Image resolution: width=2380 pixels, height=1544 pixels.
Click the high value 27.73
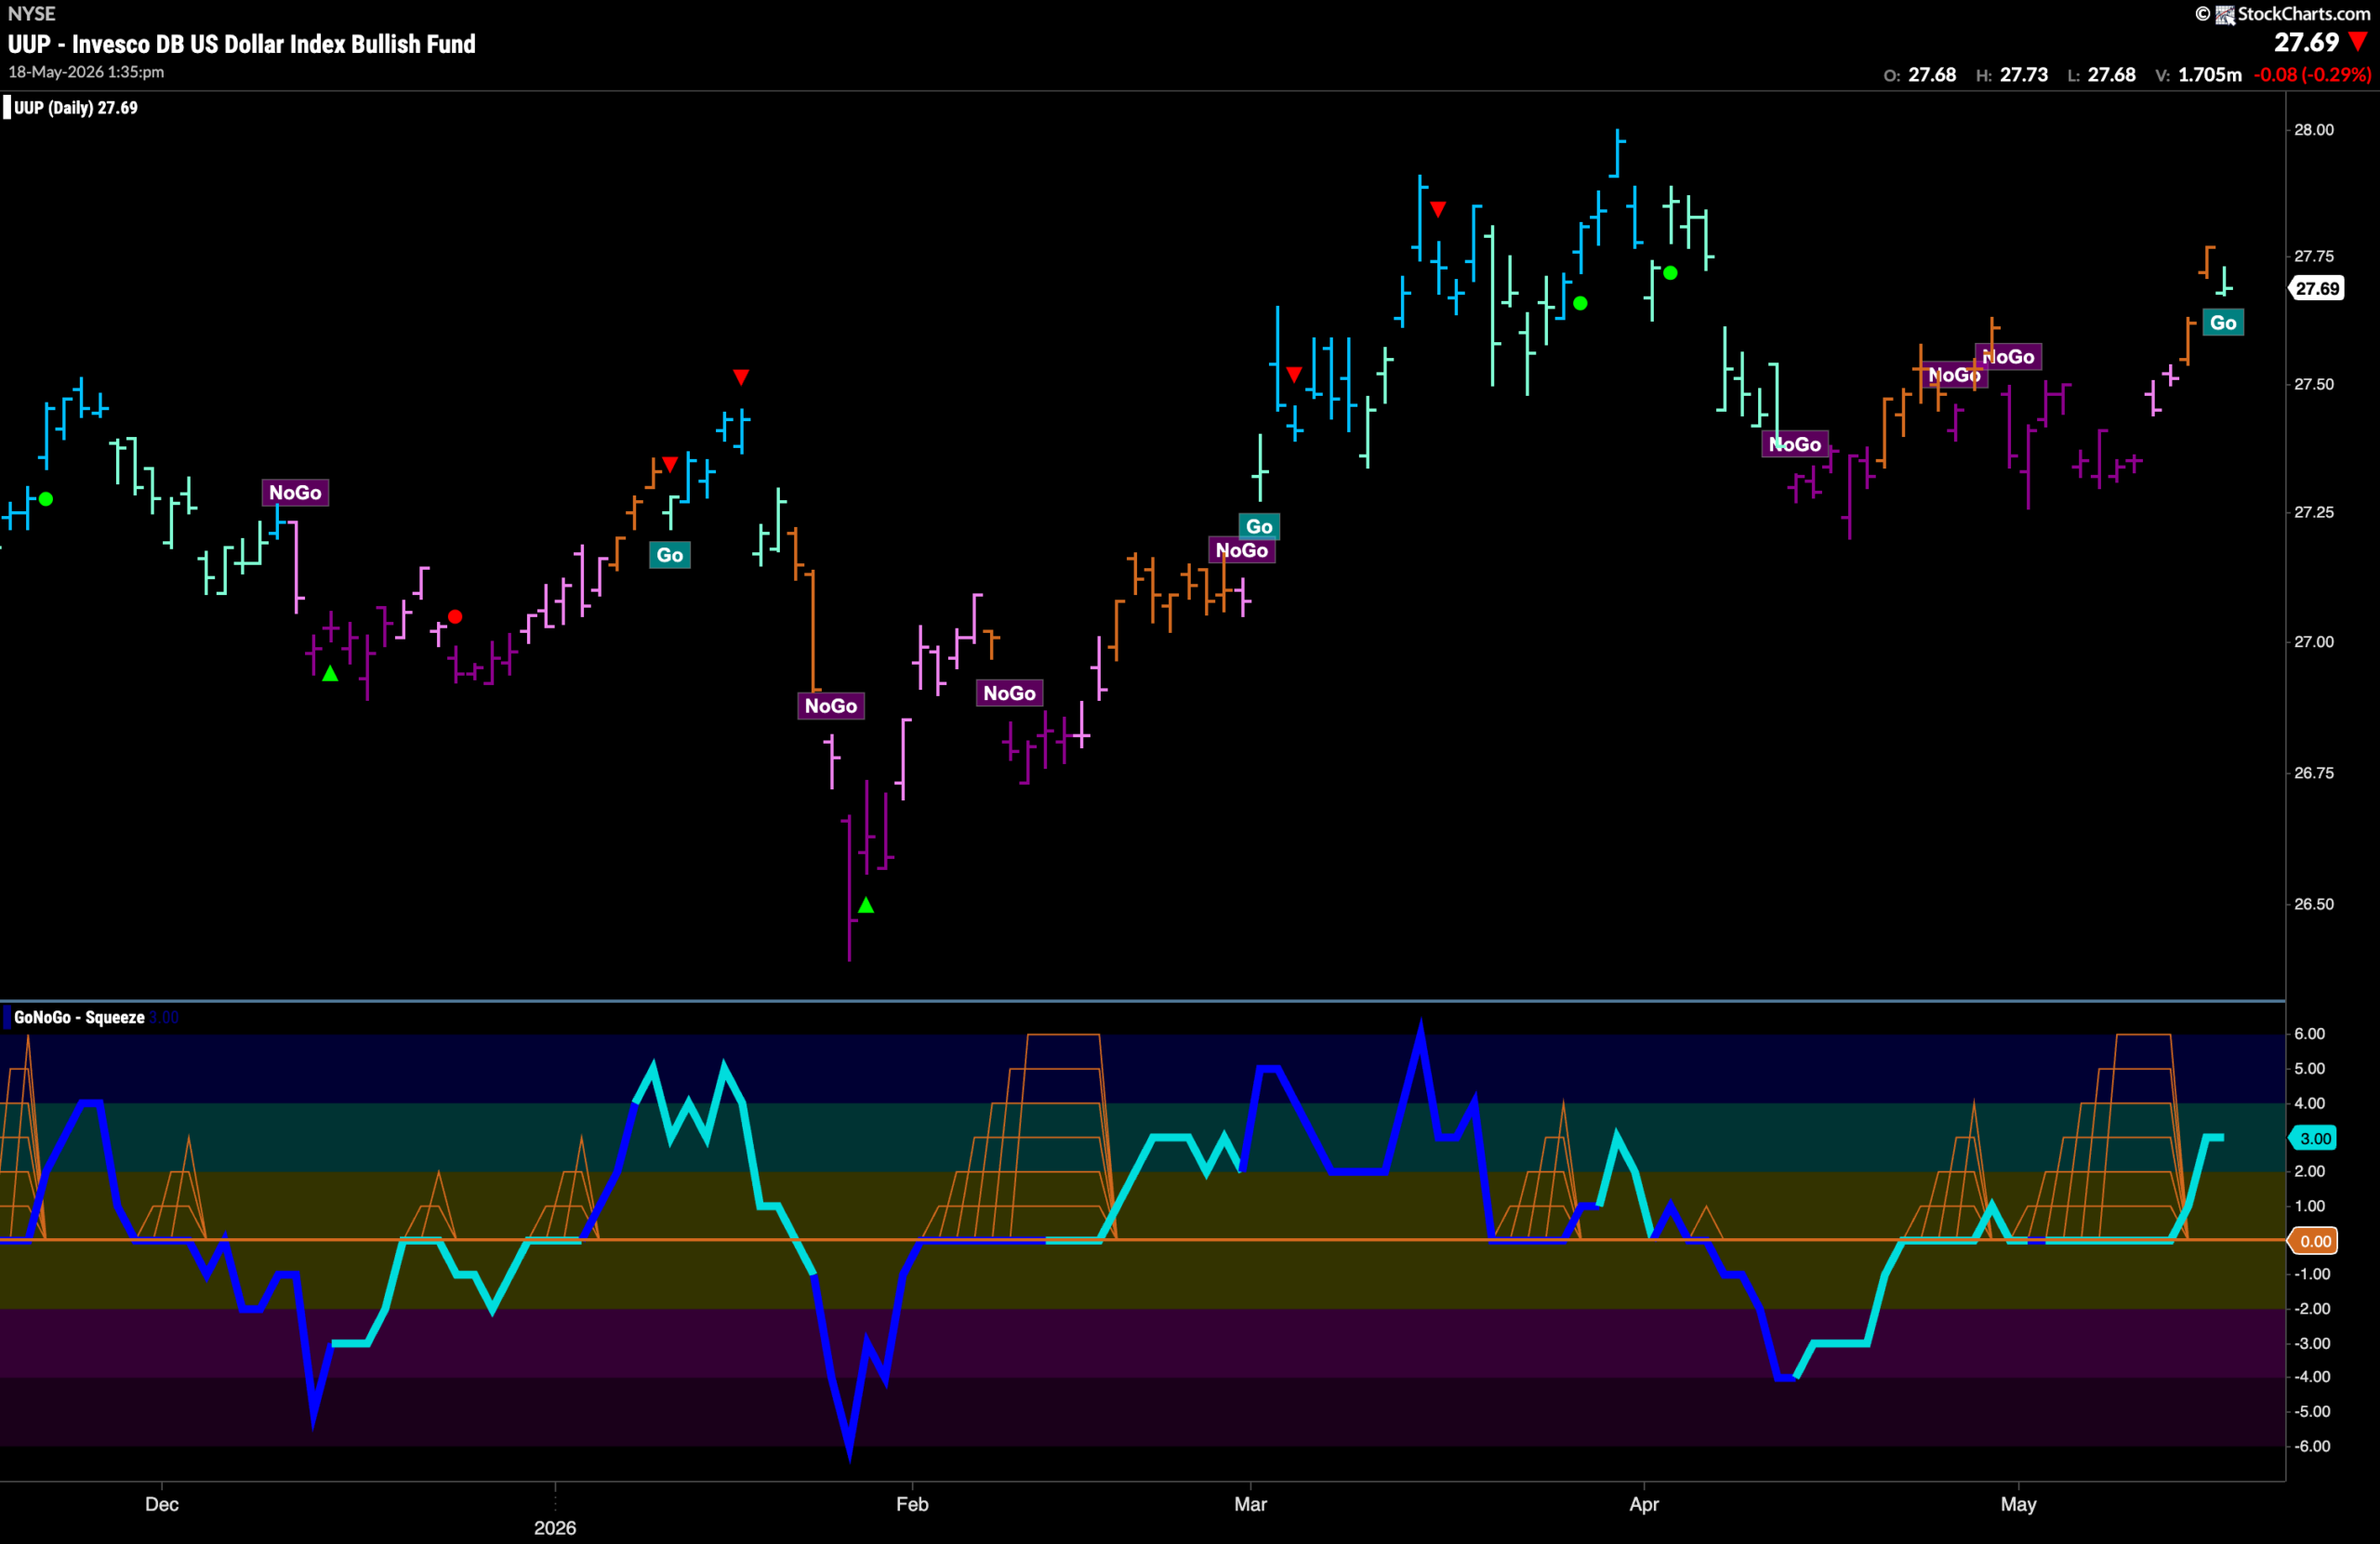2024,75
